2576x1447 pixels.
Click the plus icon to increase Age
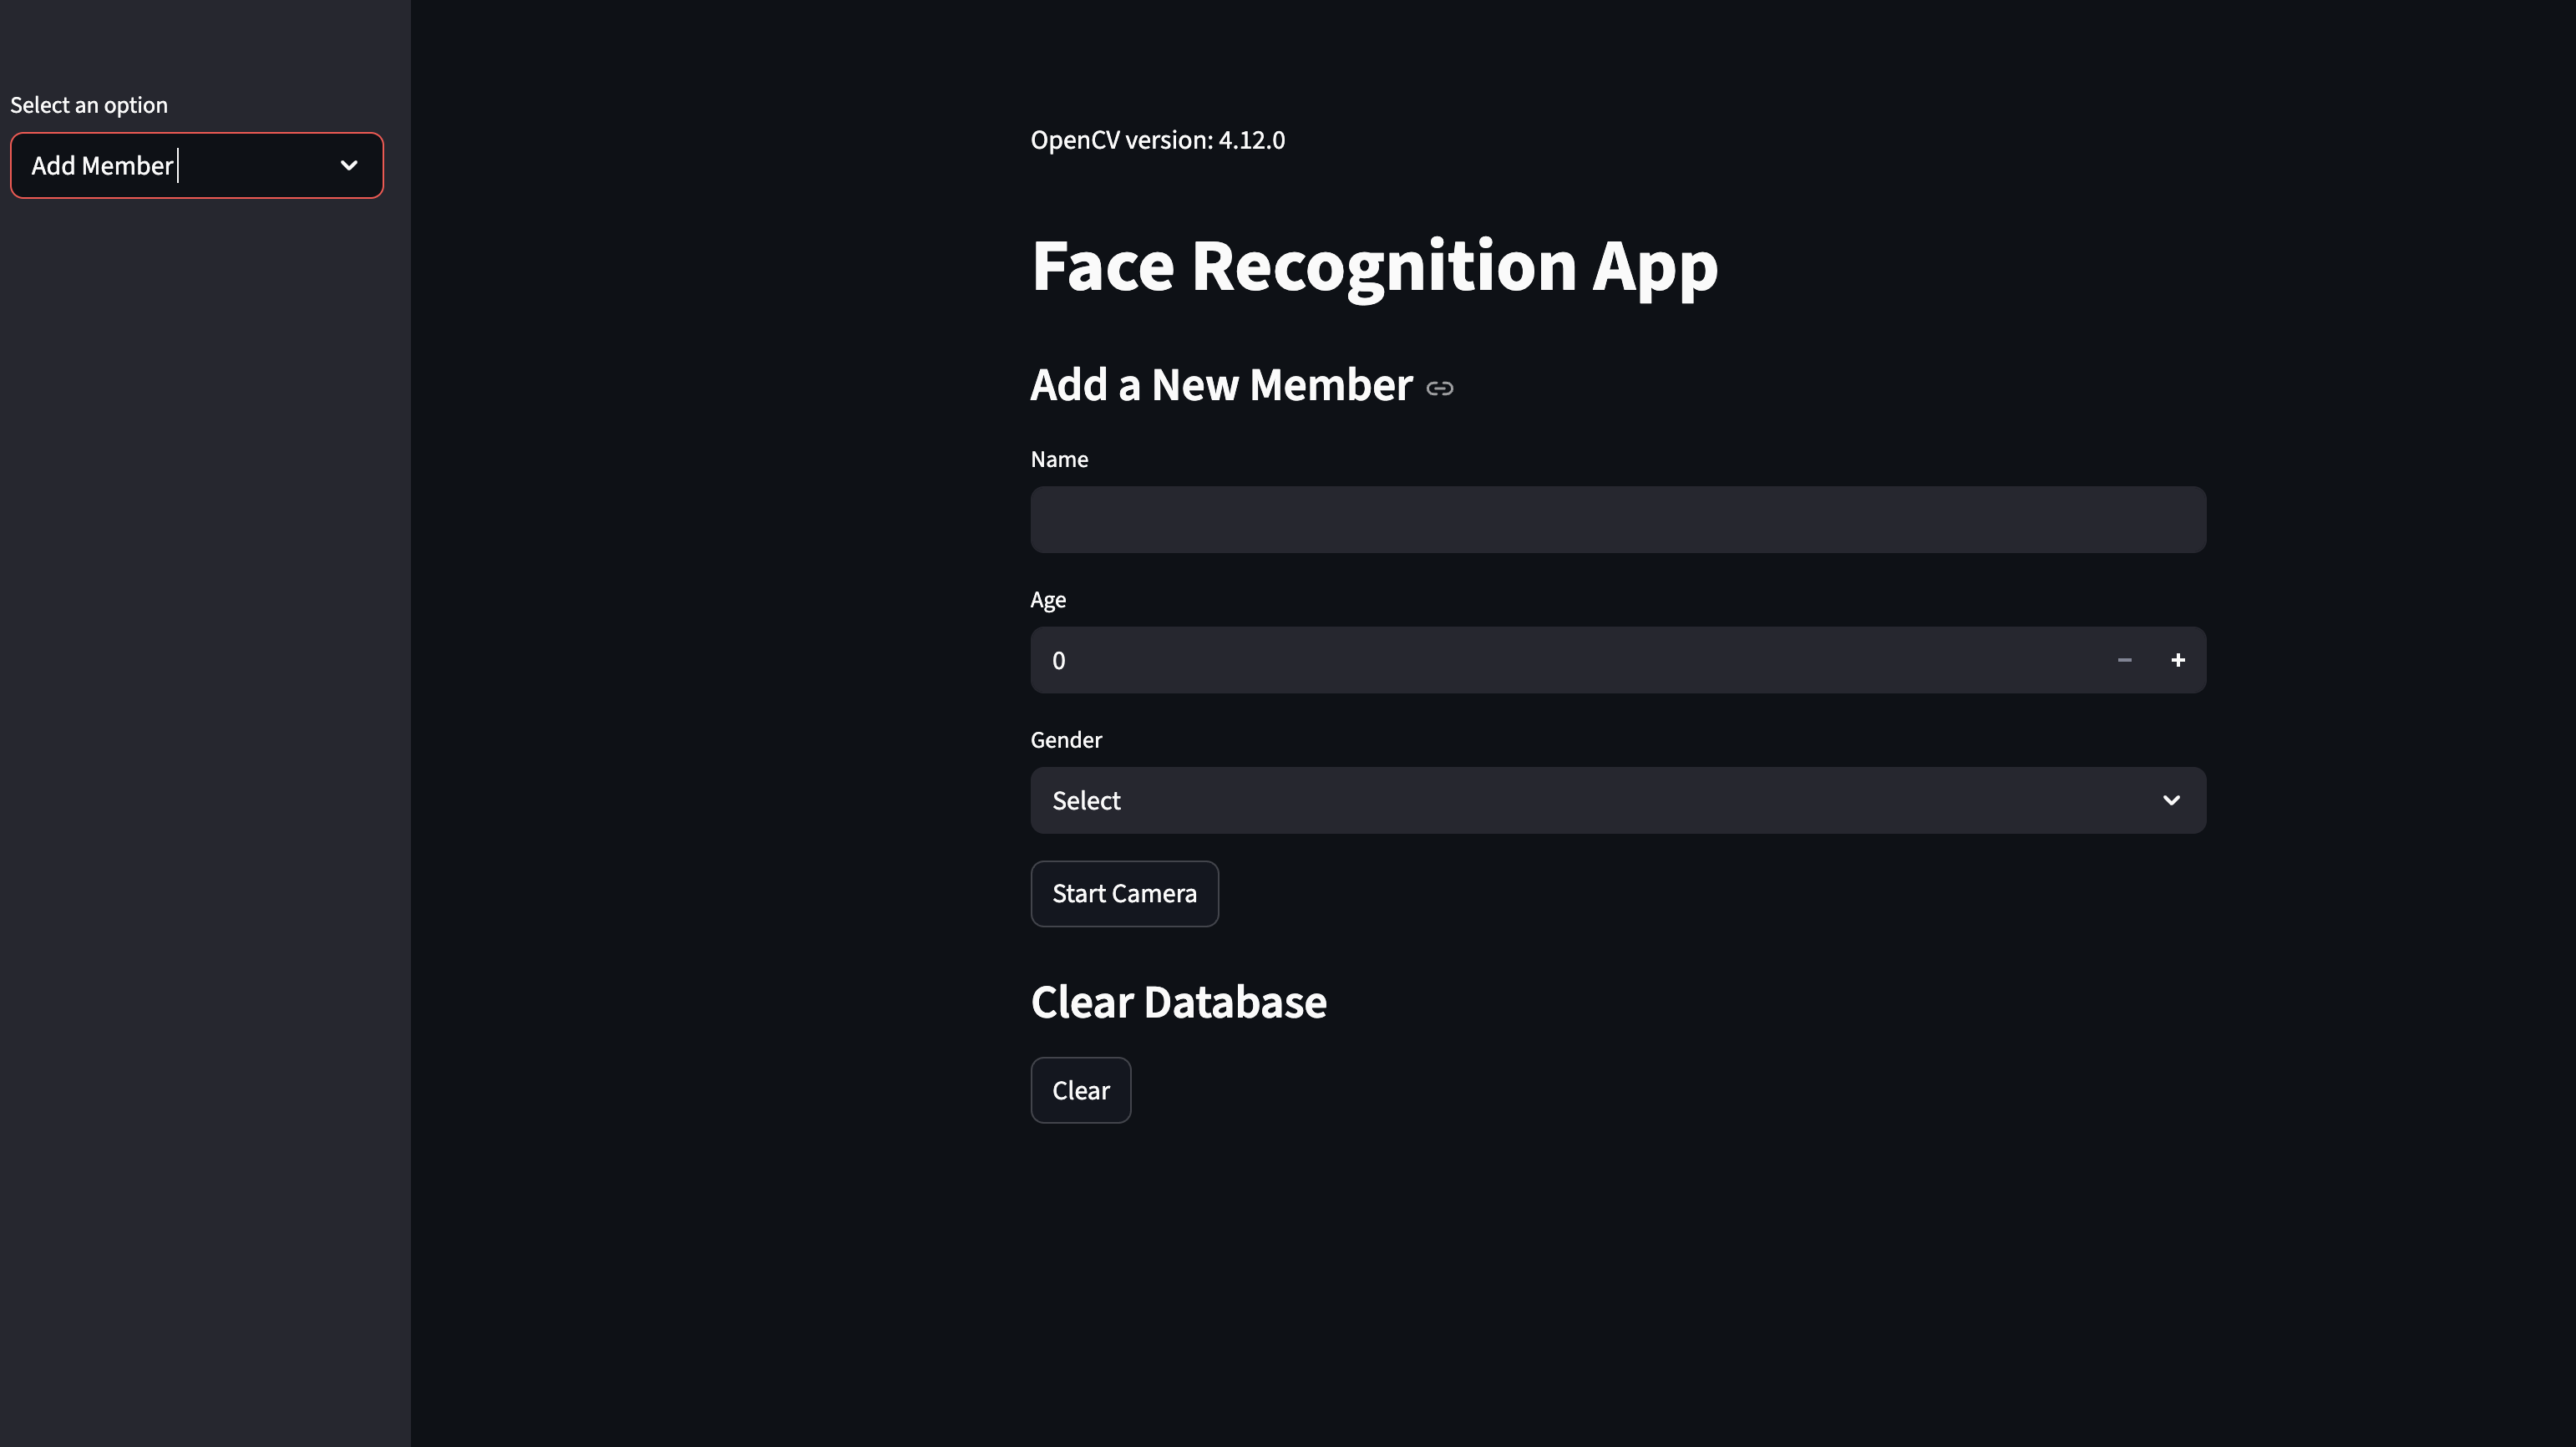2179,660
